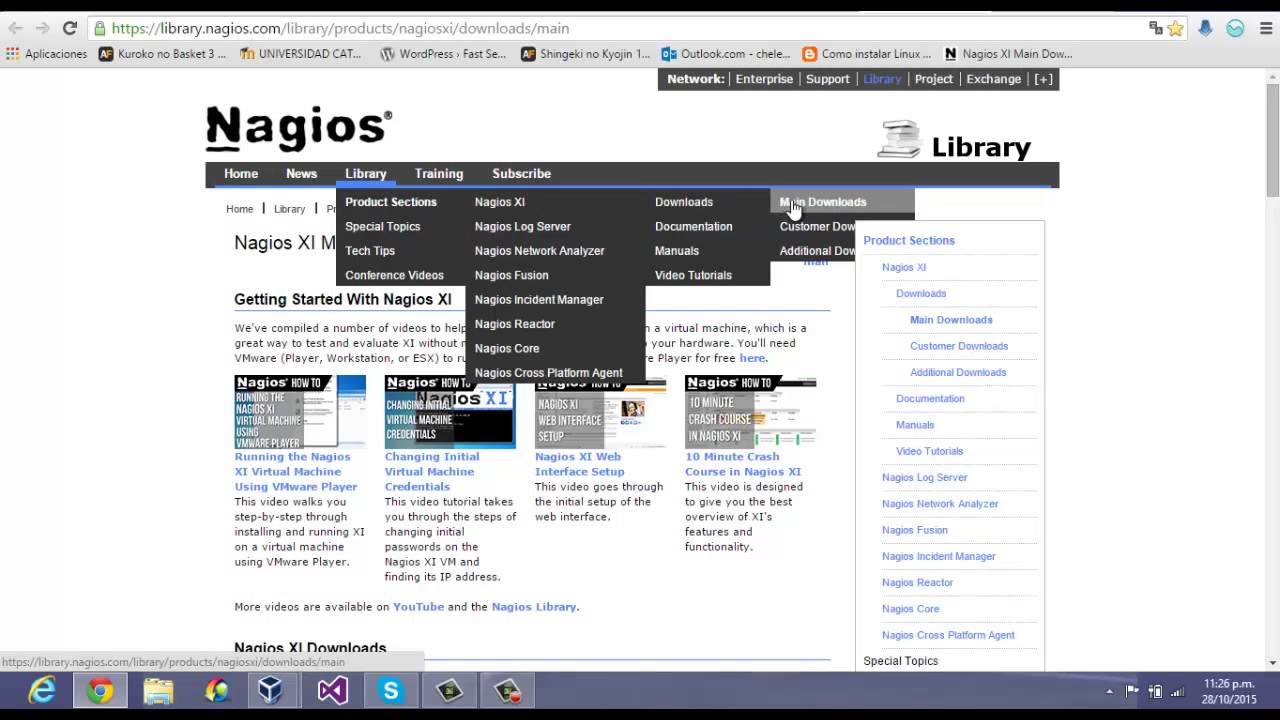
Task: Open the Como instalar Linux bookmark
Action: [867, 54]
